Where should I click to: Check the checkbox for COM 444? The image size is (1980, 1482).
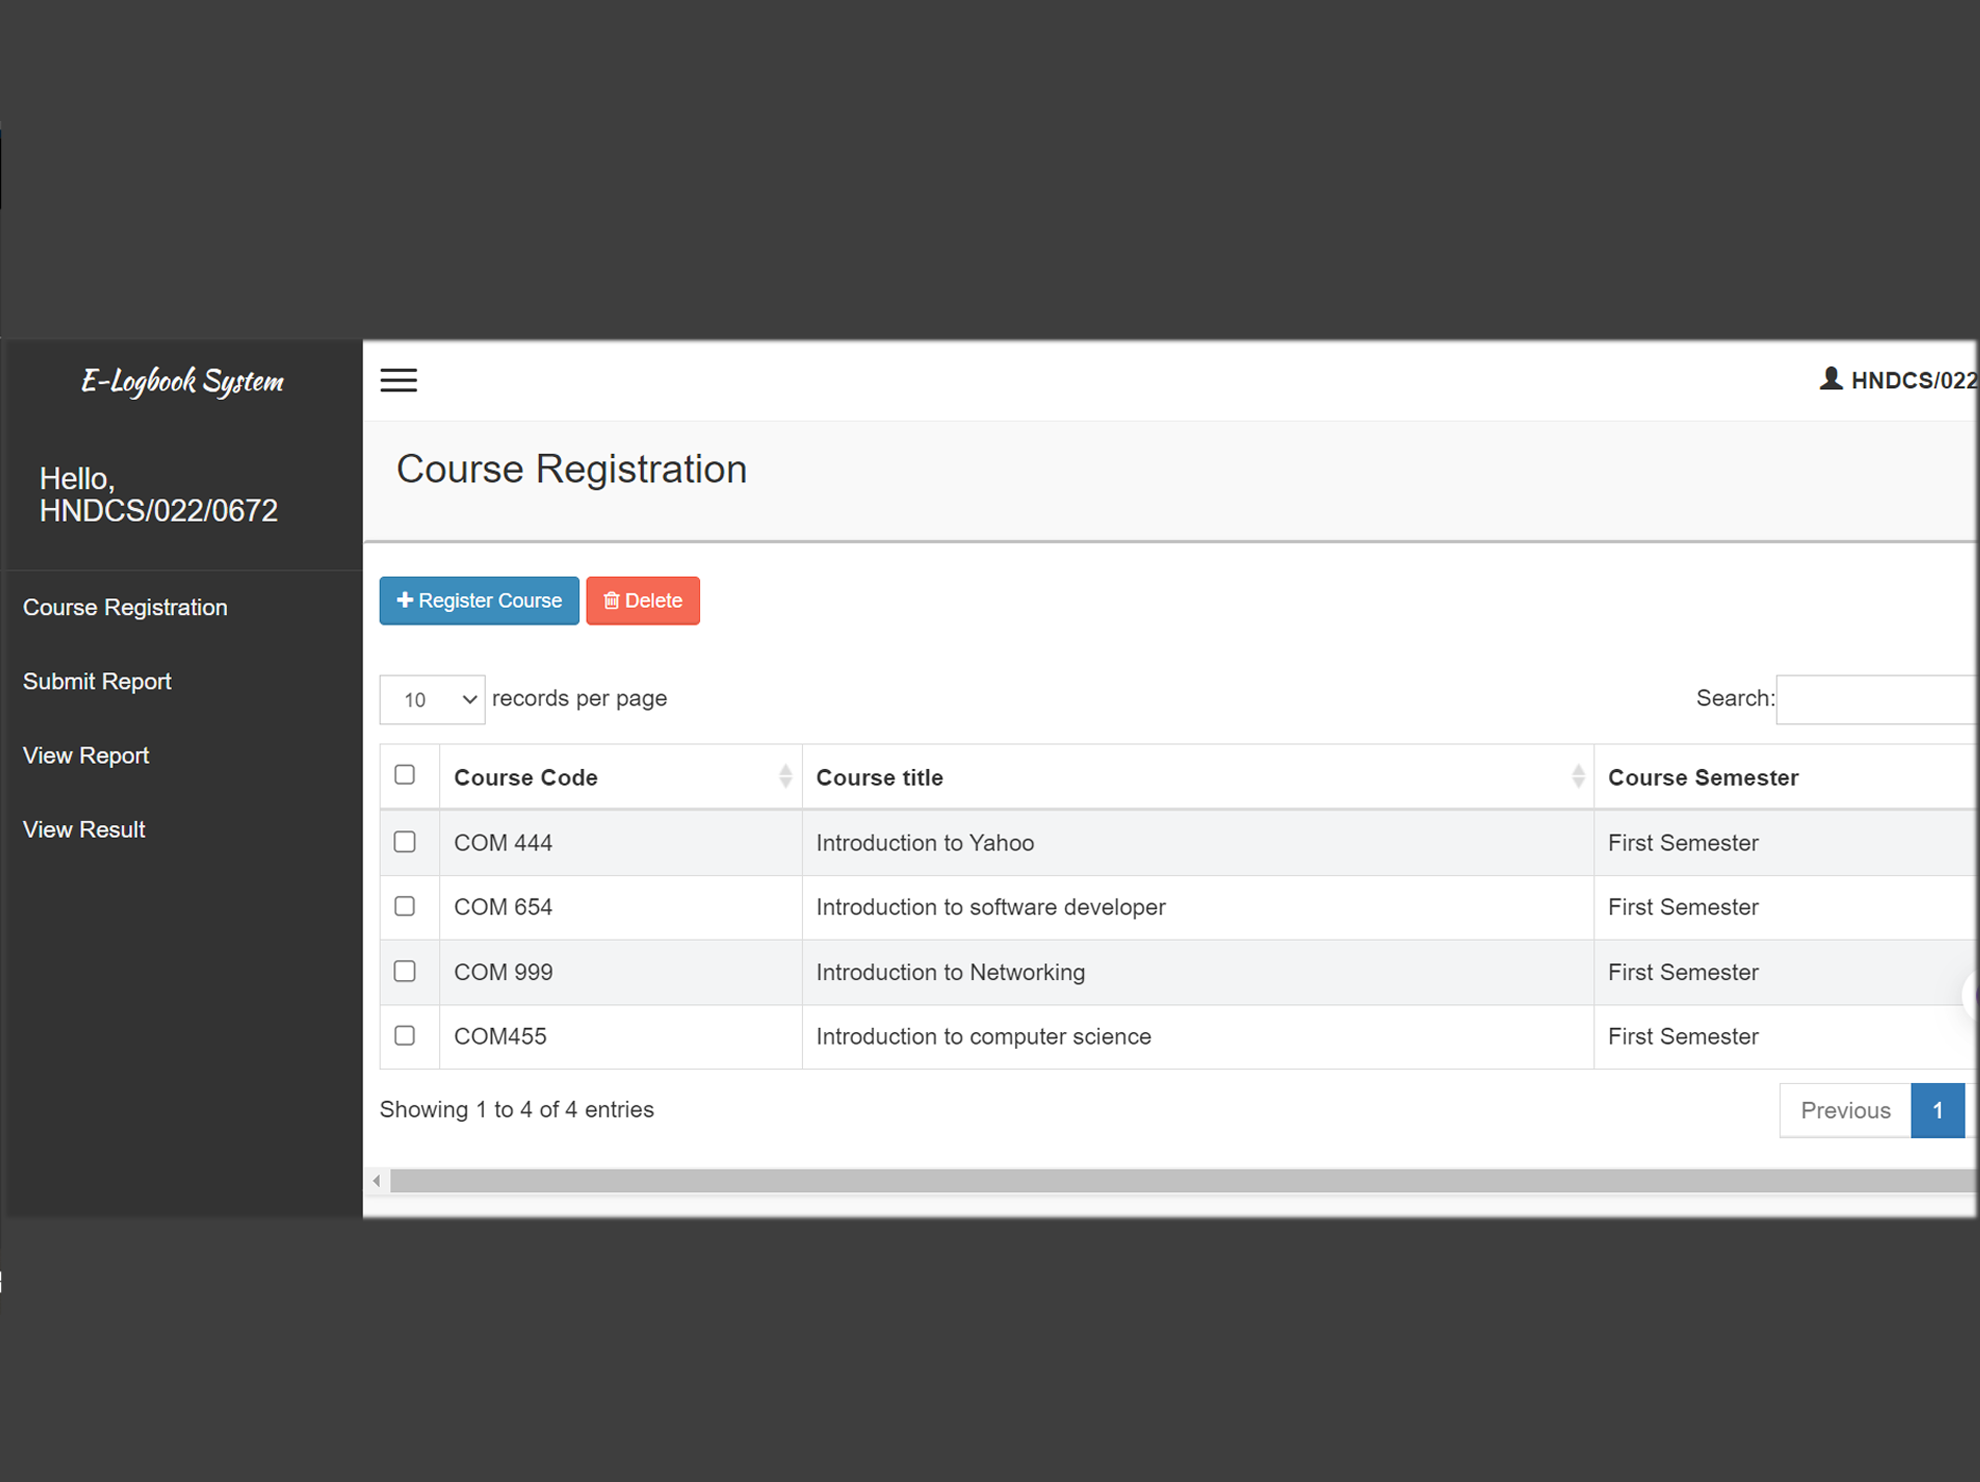[x=405, y=842]
